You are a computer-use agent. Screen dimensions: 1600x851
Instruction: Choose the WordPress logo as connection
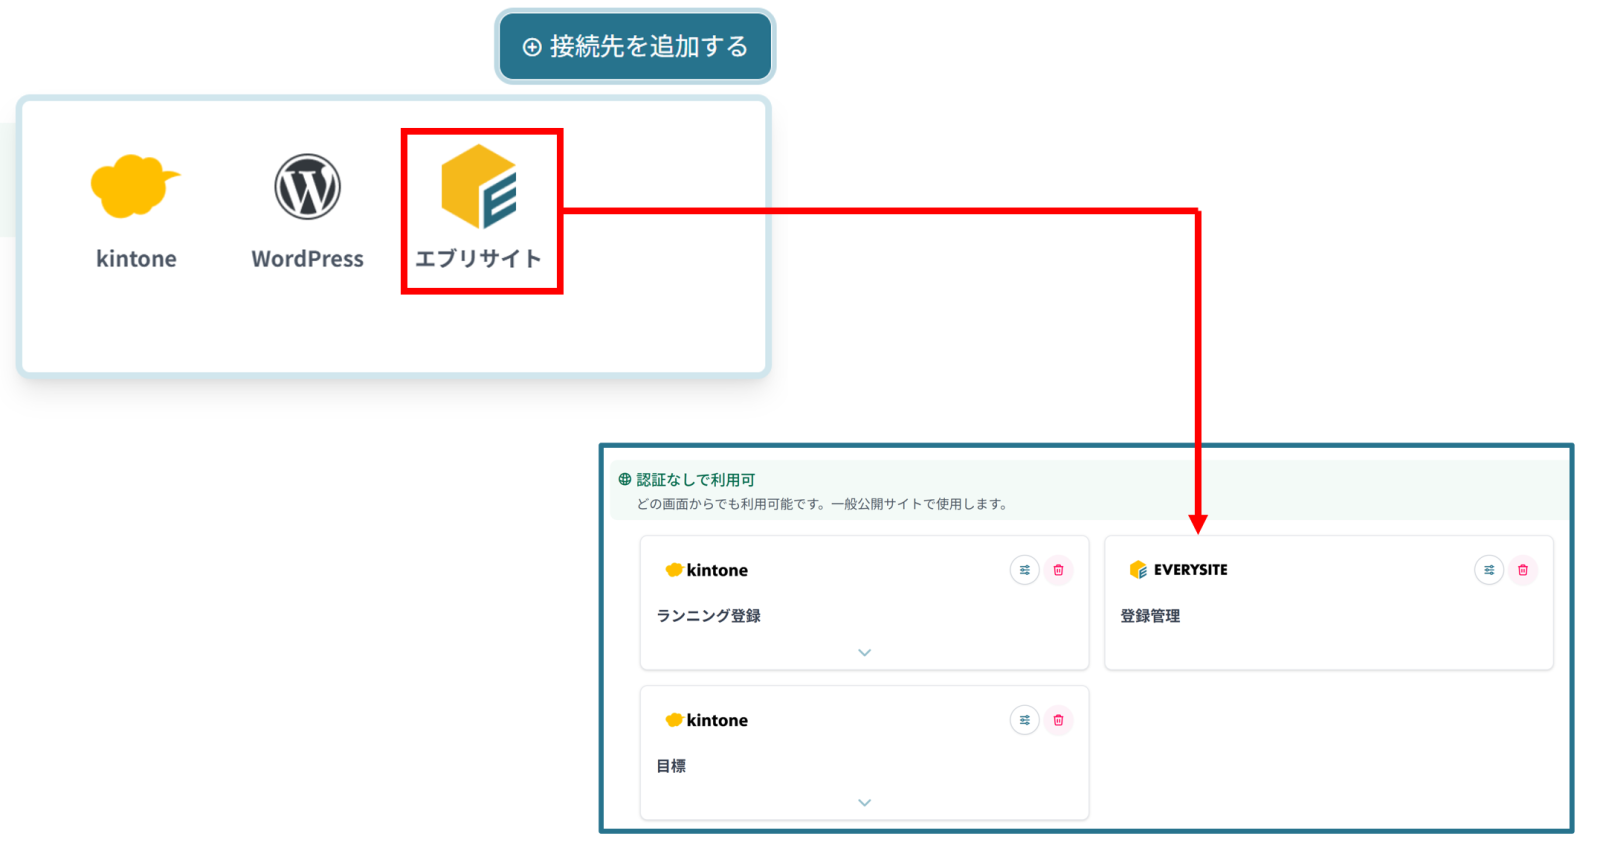point(307,187)
